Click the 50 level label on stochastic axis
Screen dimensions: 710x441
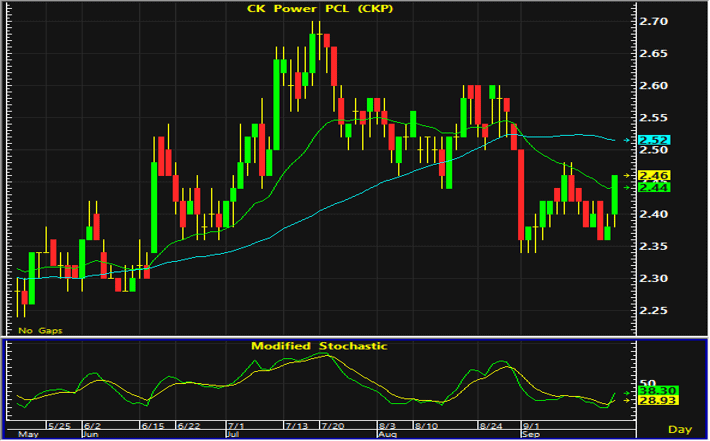[648, 383]
